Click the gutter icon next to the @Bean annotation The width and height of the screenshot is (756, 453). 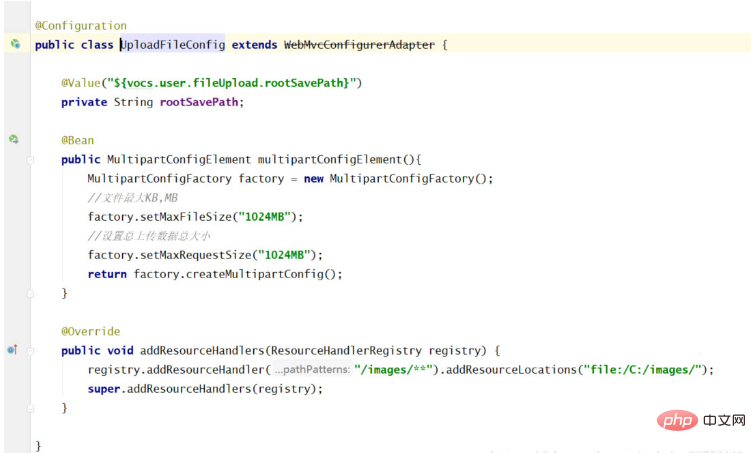pyautogui.click(x=14, y=139)
